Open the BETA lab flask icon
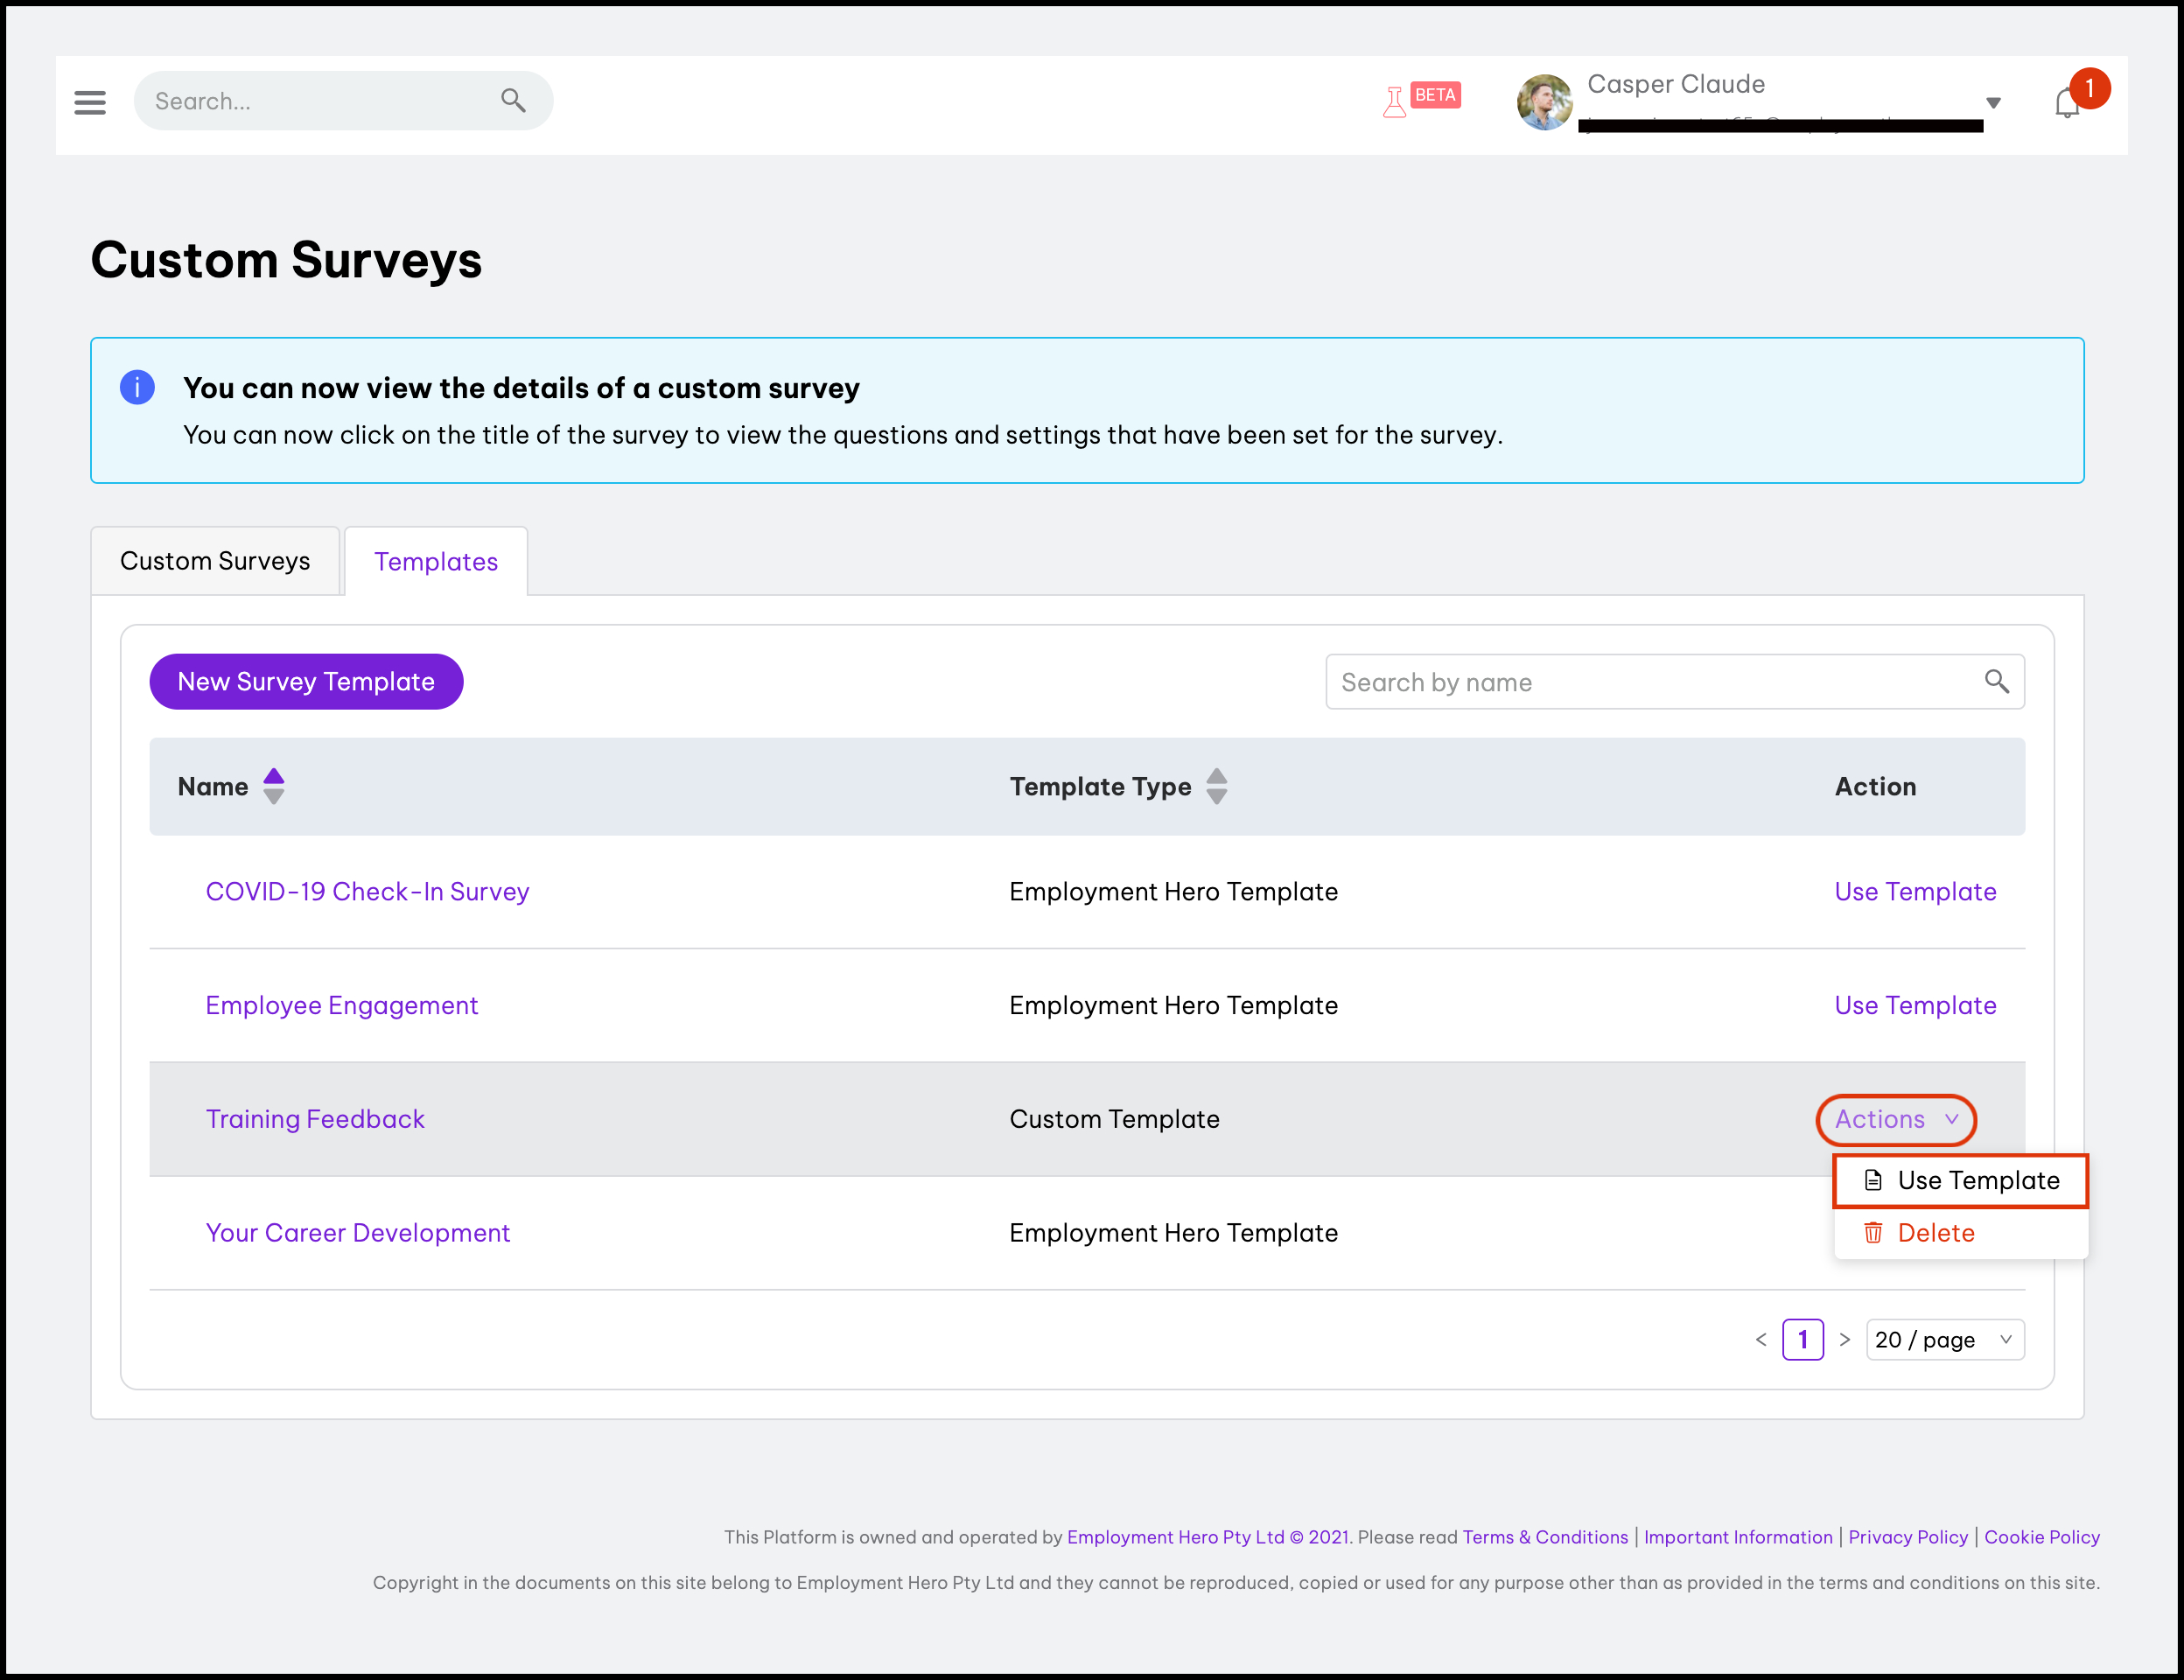Viewport: 2184px width, 1680px height. pyautogui.click(x=1394, y=102)
